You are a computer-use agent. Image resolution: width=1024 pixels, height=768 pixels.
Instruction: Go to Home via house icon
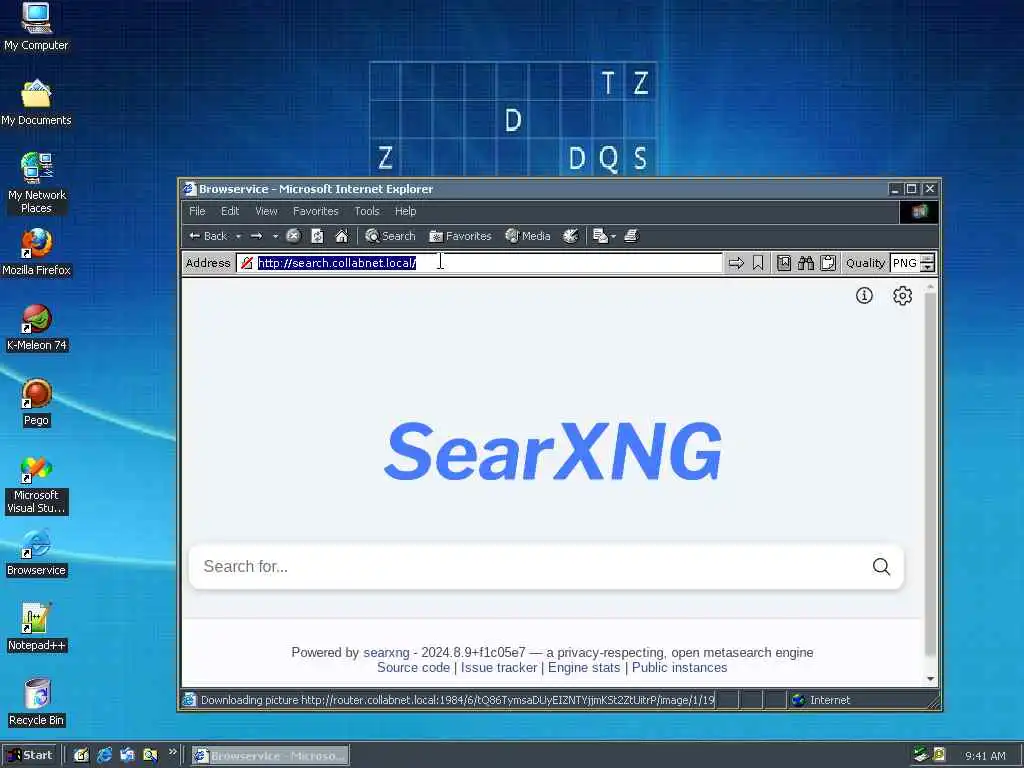[342, 236]
